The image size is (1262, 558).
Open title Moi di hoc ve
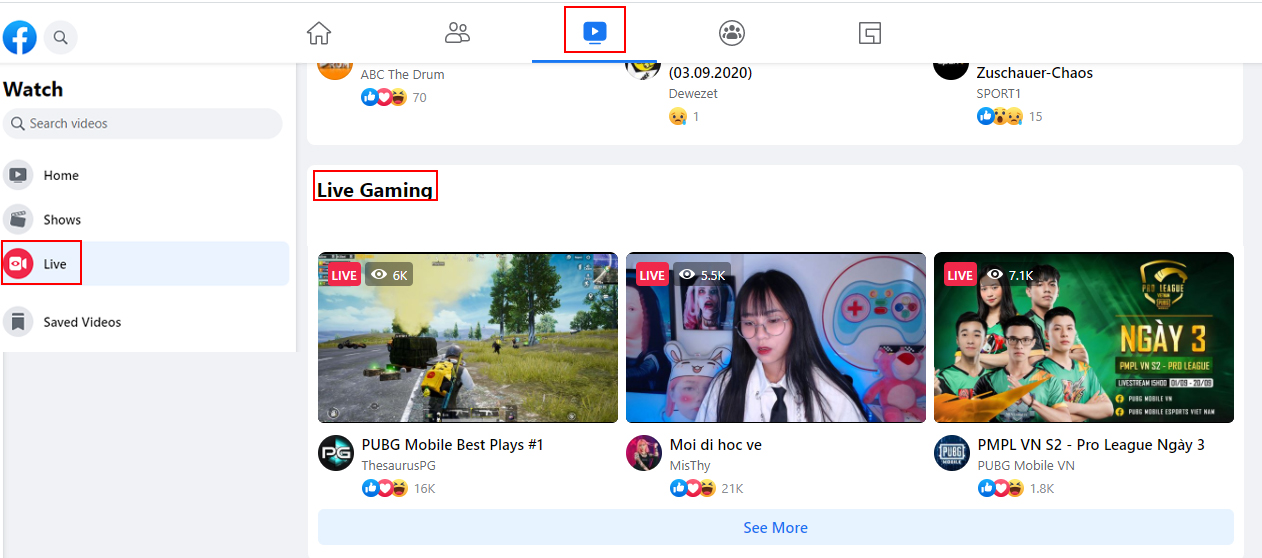click(715, 445)
